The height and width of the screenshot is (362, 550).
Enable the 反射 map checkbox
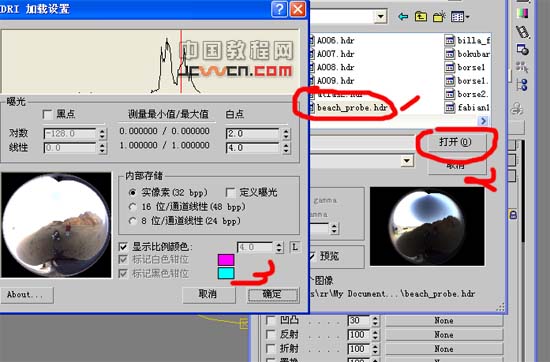tap(271, 335)
